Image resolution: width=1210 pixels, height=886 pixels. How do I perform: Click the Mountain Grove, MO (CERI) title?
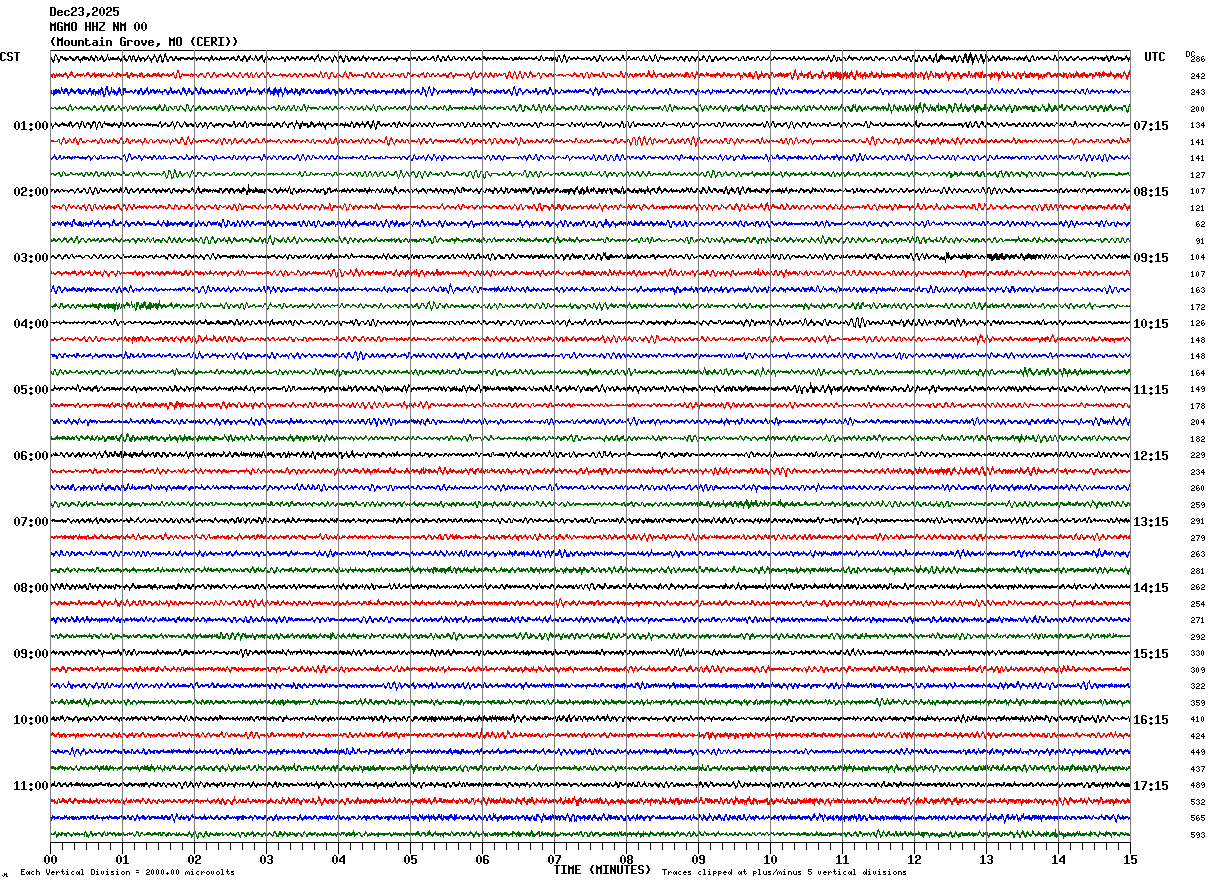click(x=144, y=42)
